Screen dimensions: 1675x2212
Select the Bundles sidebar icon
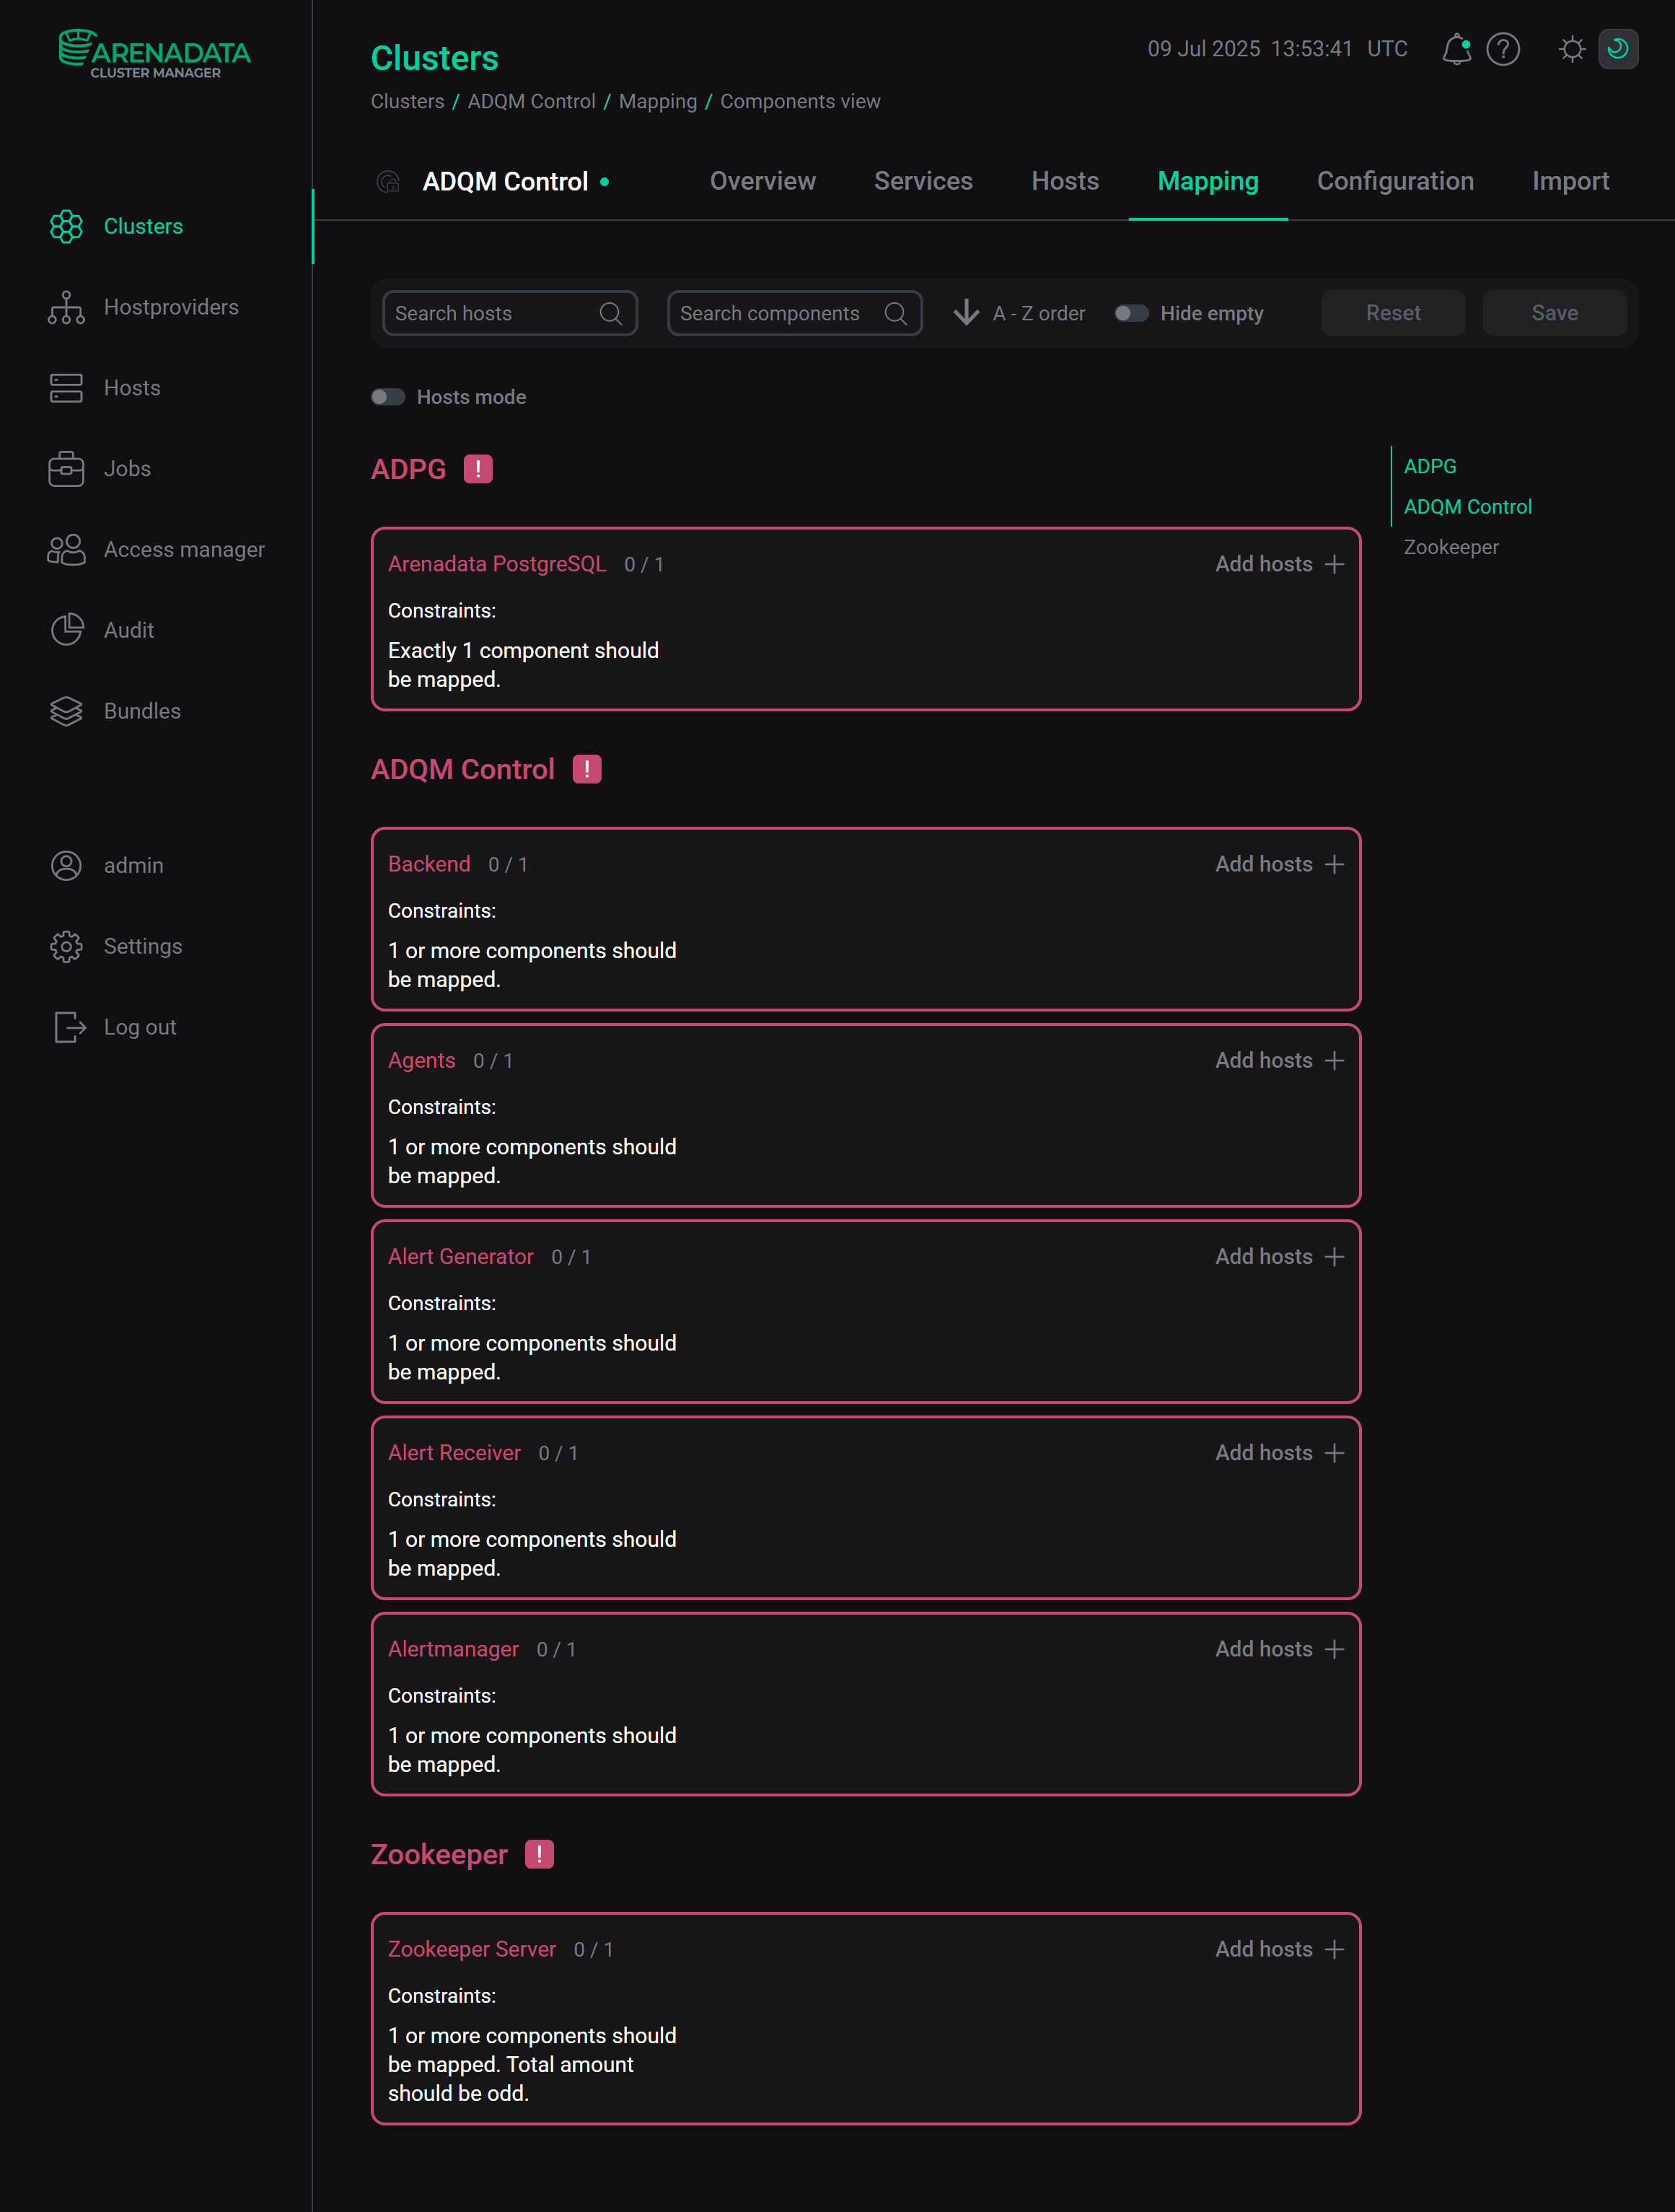[x=66, y=711]
